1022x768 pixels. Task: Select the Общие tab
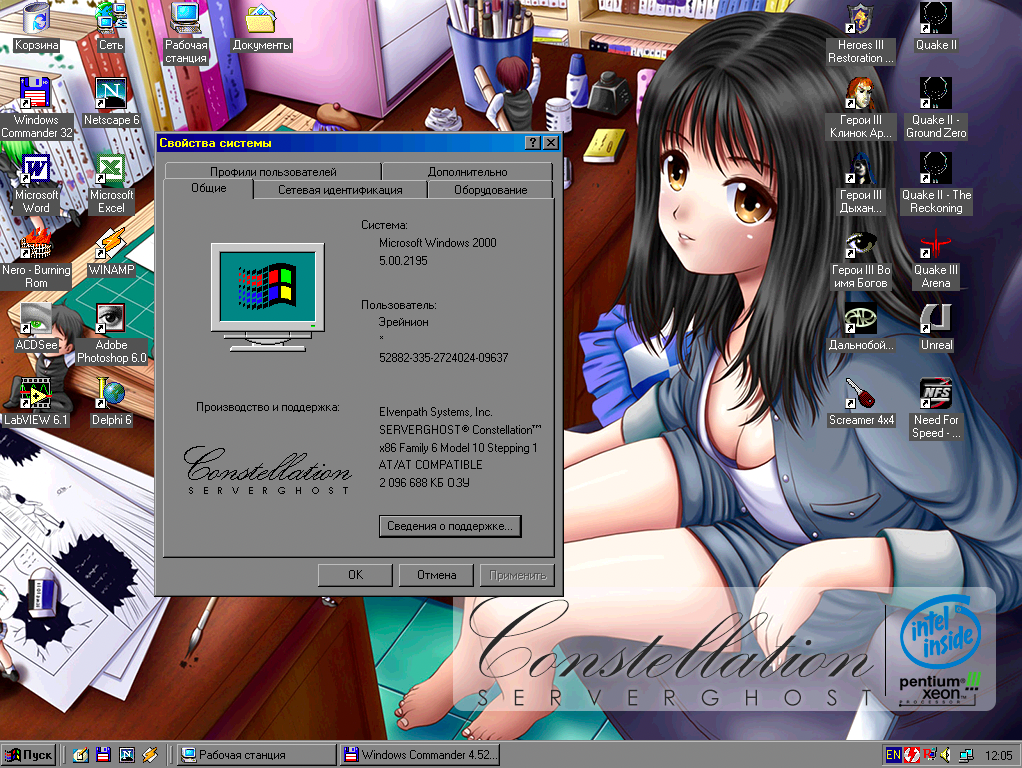[x=209, y=188]
